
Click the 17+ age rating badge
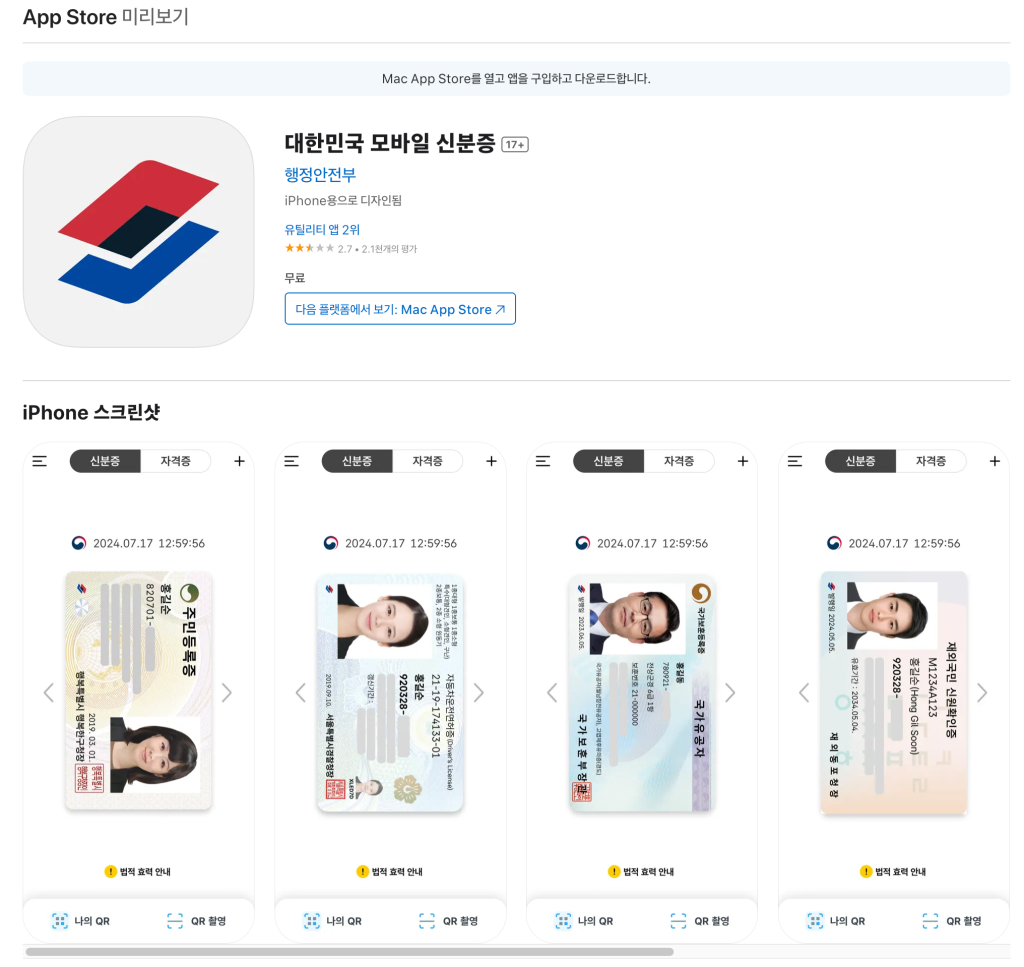click(515, 144)
